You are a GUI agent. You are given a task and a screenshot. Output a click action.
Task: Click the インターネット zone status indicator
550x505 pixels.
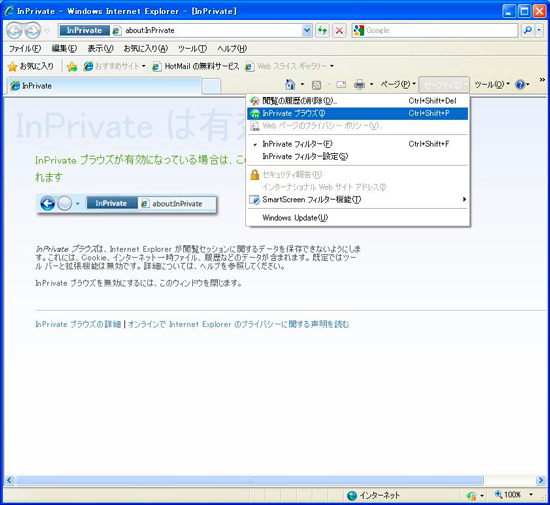pos(373,496)
